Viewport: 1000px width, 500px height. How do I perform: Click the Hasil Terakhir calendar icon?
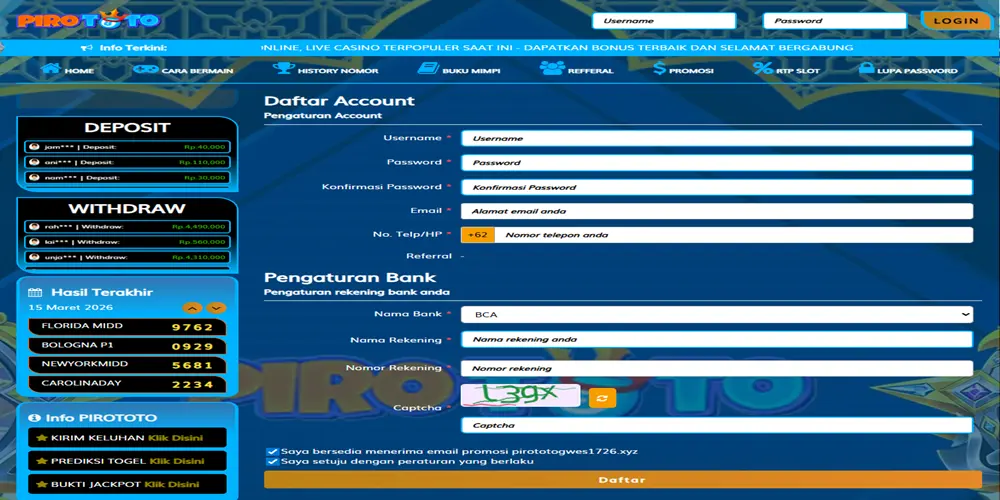35,293
